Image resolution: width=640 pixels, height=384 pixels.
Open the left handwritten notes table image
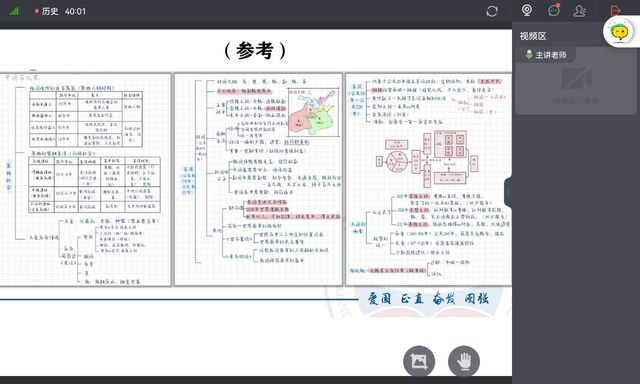tap(85, 180)
